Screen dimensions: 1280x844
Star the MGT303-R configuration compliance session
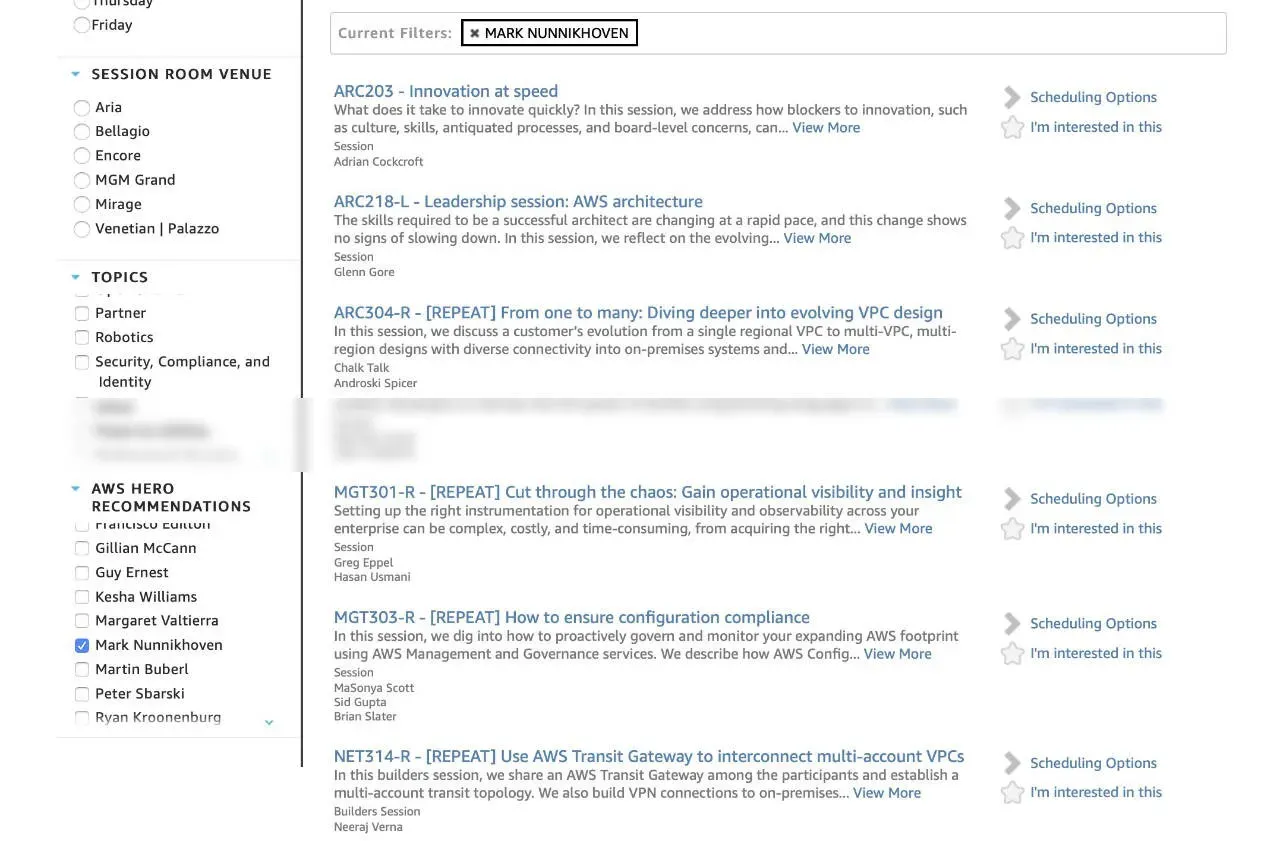tap(1012, 653)
